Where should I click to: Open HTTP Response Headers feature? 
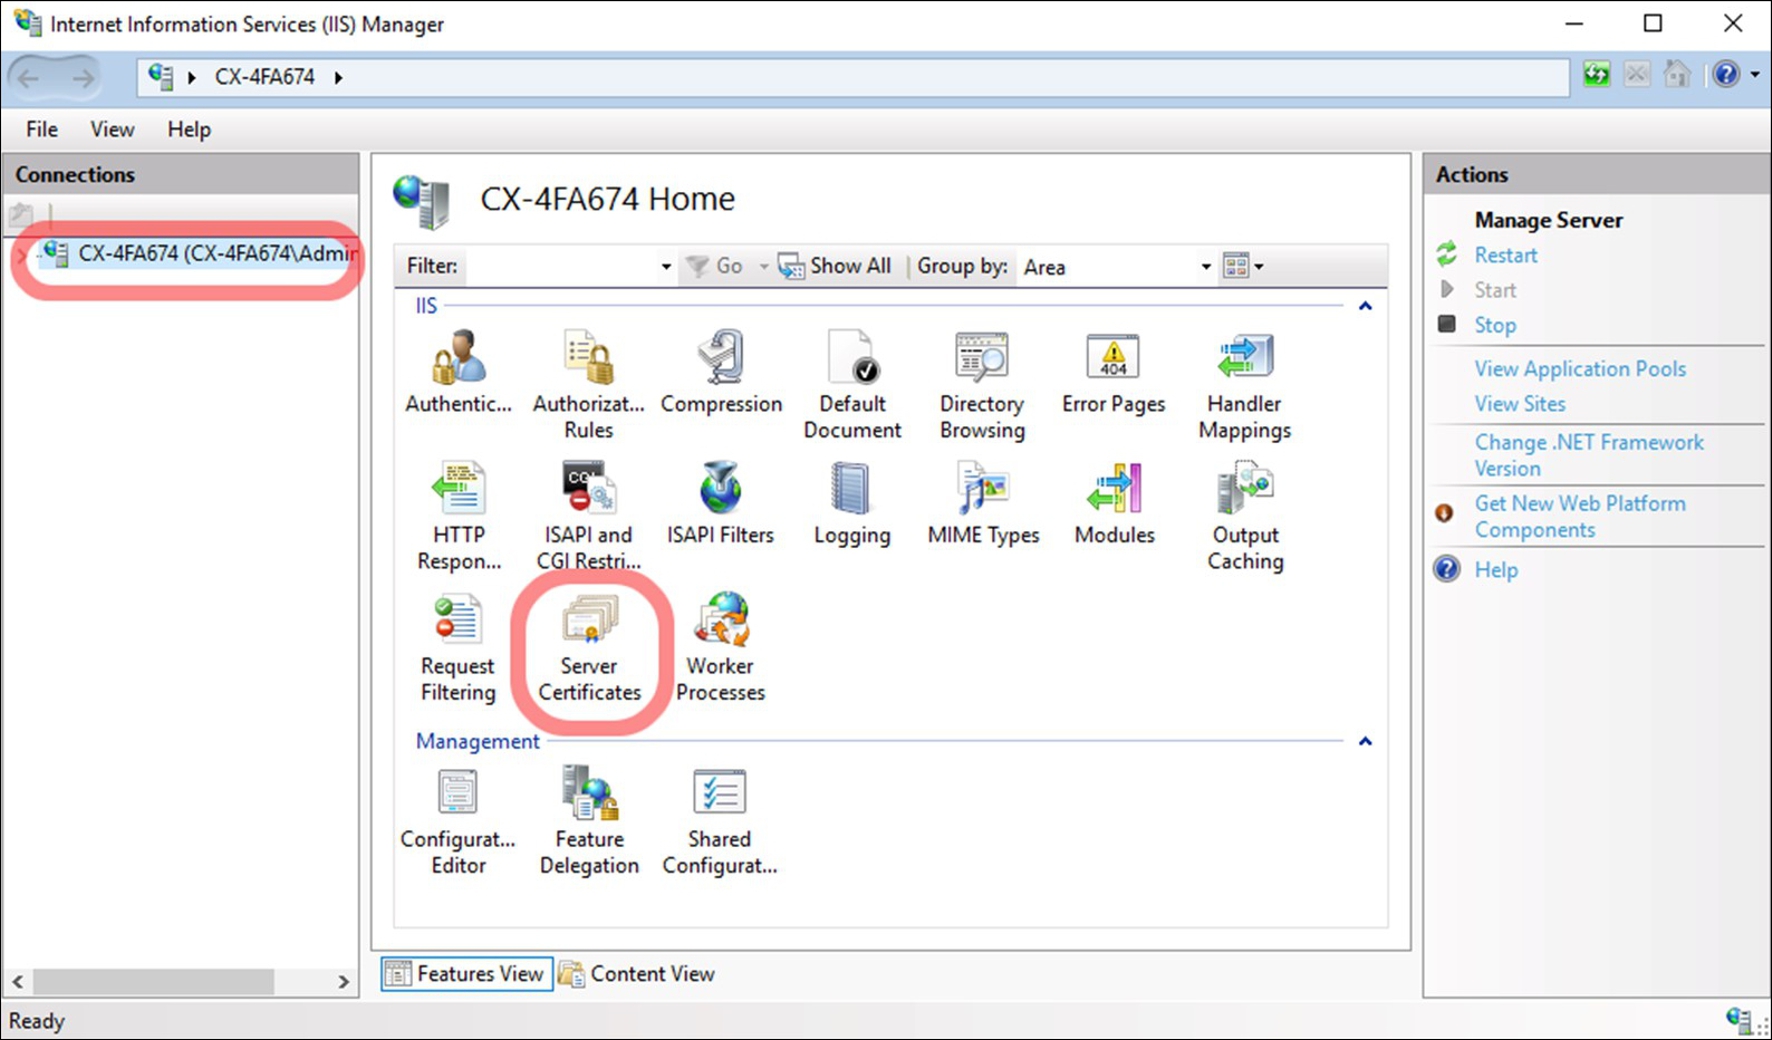[x=459, y=516]
